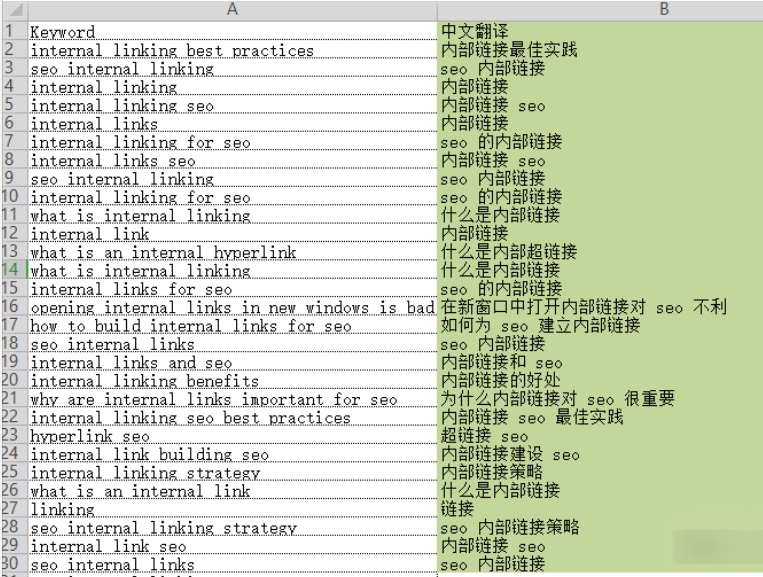This screenshot has width=763, height=577.
Task: Click cell 'seo 的内部链接' in row 10
Action: (600, 196)
